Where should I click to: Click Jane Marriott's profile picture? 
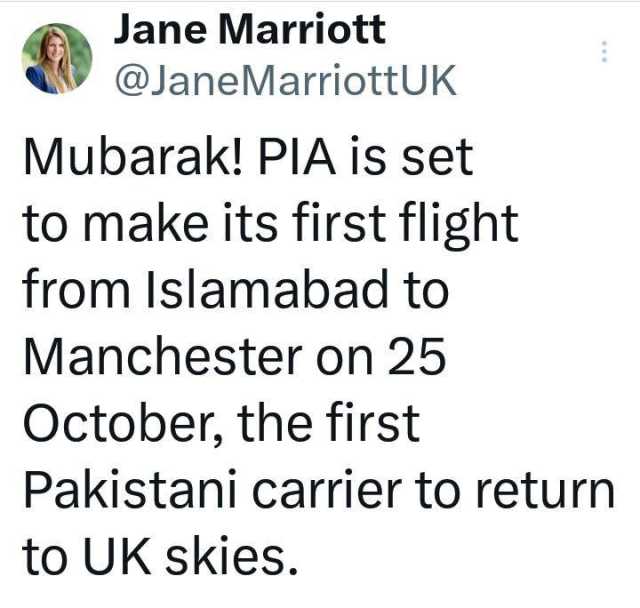[57, 58]
